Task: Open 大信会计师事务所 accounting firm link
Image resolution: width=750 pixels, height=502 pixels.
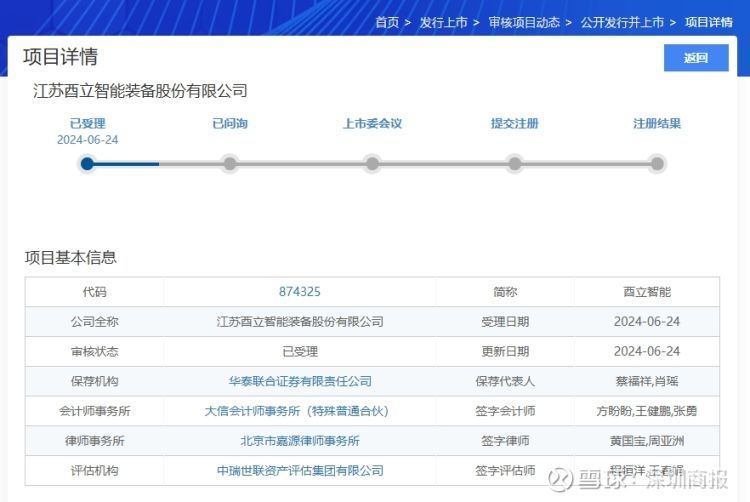Action: pos(297,411)
